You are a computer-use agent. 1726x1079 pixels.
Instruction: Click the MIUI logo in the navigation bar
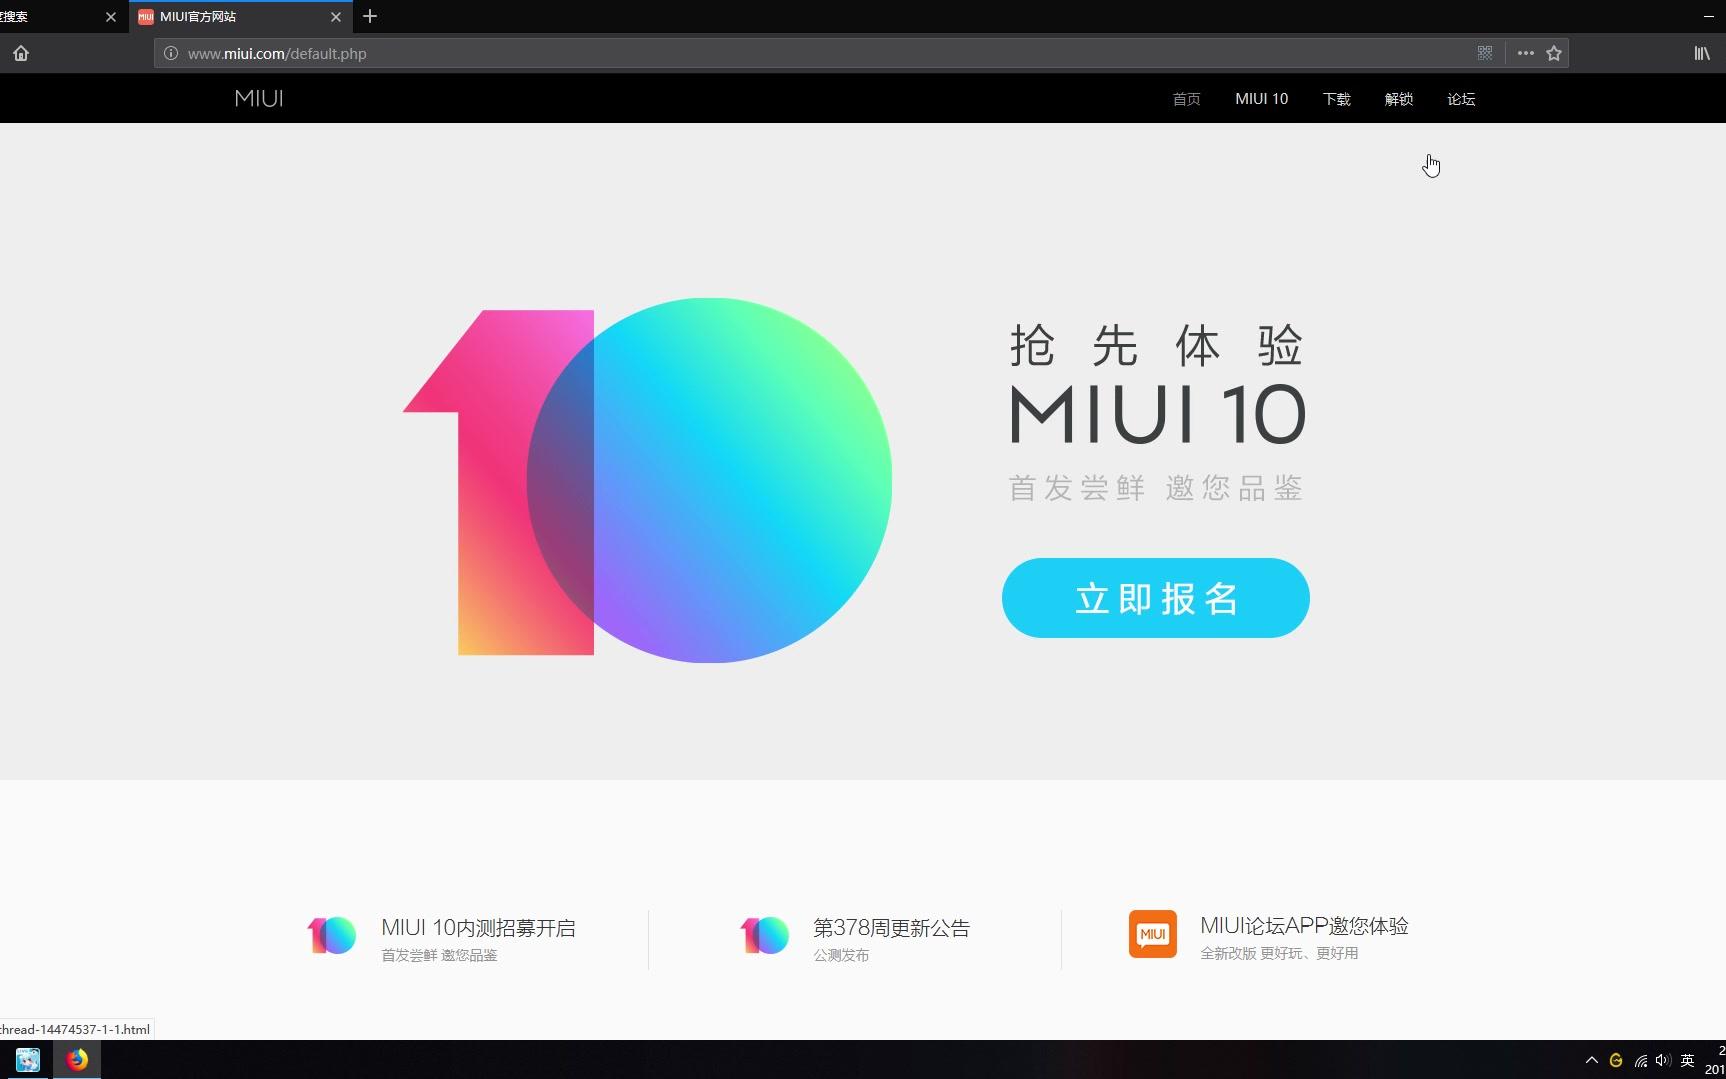(257, 98)
